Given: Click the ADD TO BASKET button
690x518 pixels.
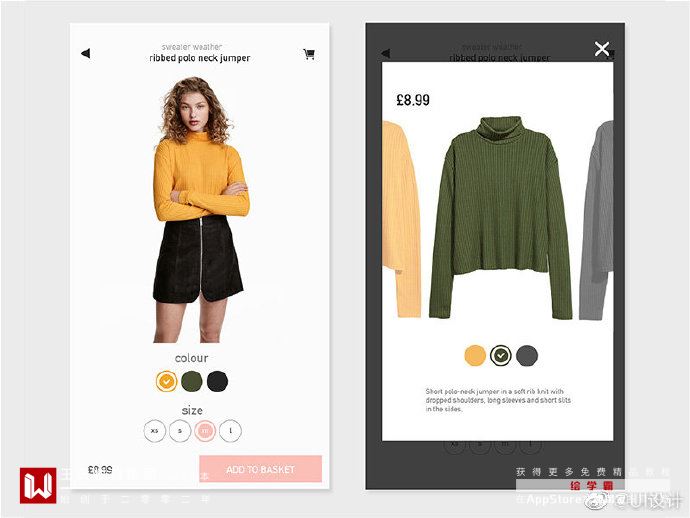Looking at the screenshot, I should tap(261, 469).
